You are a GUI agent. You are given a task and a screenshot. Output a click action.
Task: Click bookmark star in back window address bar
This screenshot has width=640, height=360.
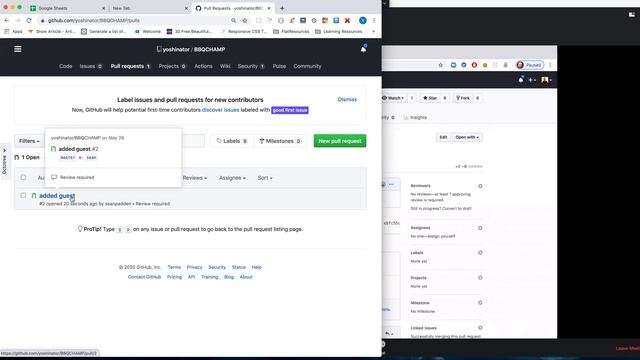(440, 65)
